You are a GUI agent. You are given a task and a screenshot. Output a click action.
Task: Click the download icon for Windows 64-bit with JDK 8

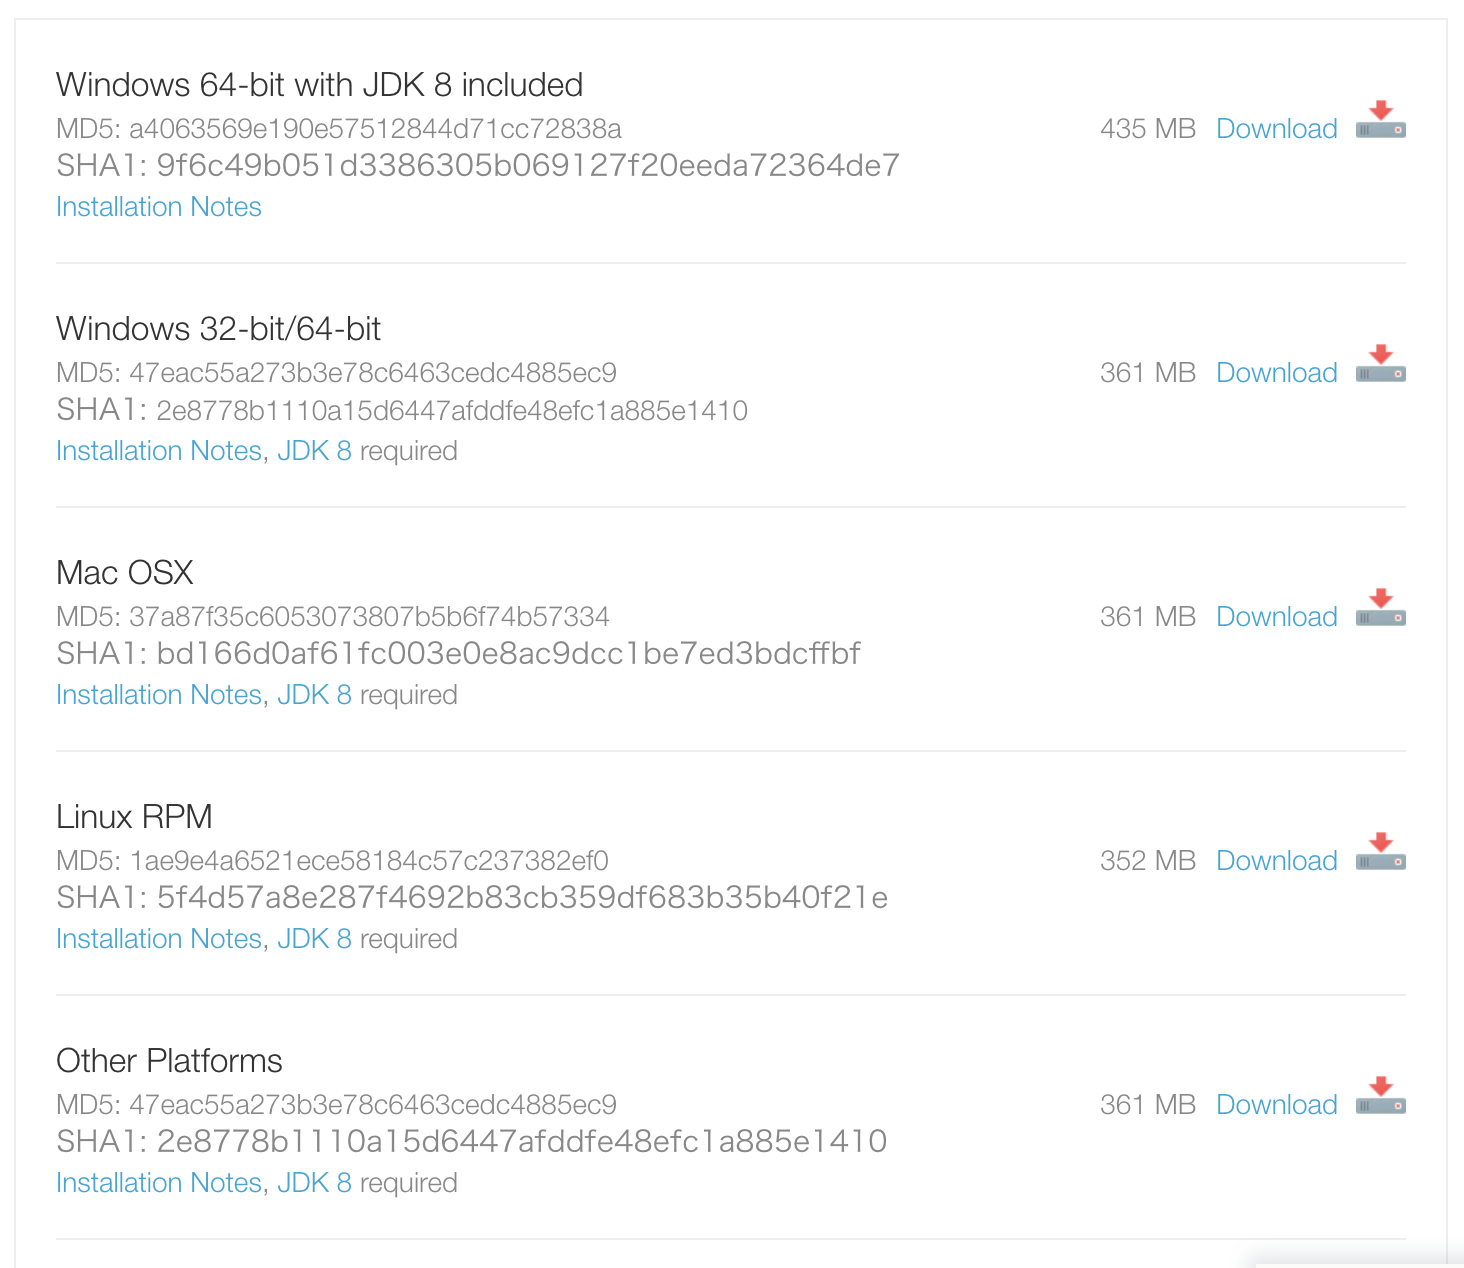point(1380,120)
